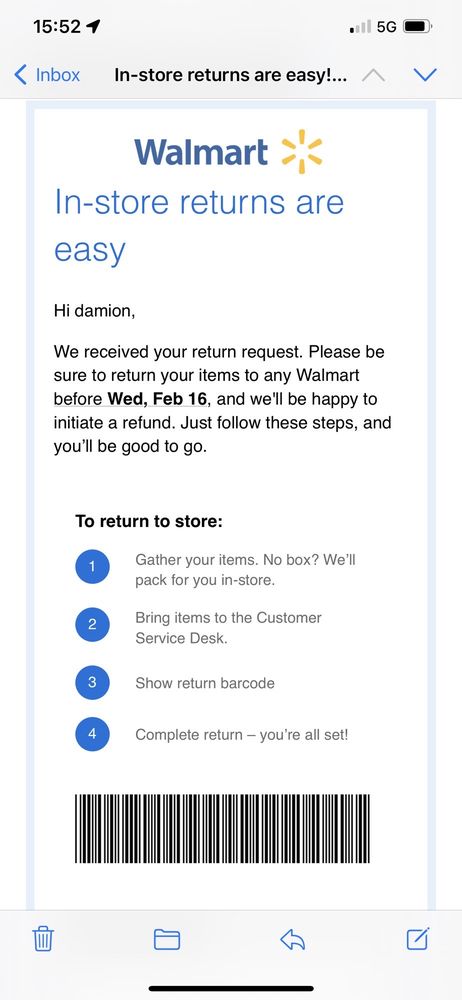Tap the Walmart logo
Image resolution: width=462 pixels, height=1000 pixels.
228,152
